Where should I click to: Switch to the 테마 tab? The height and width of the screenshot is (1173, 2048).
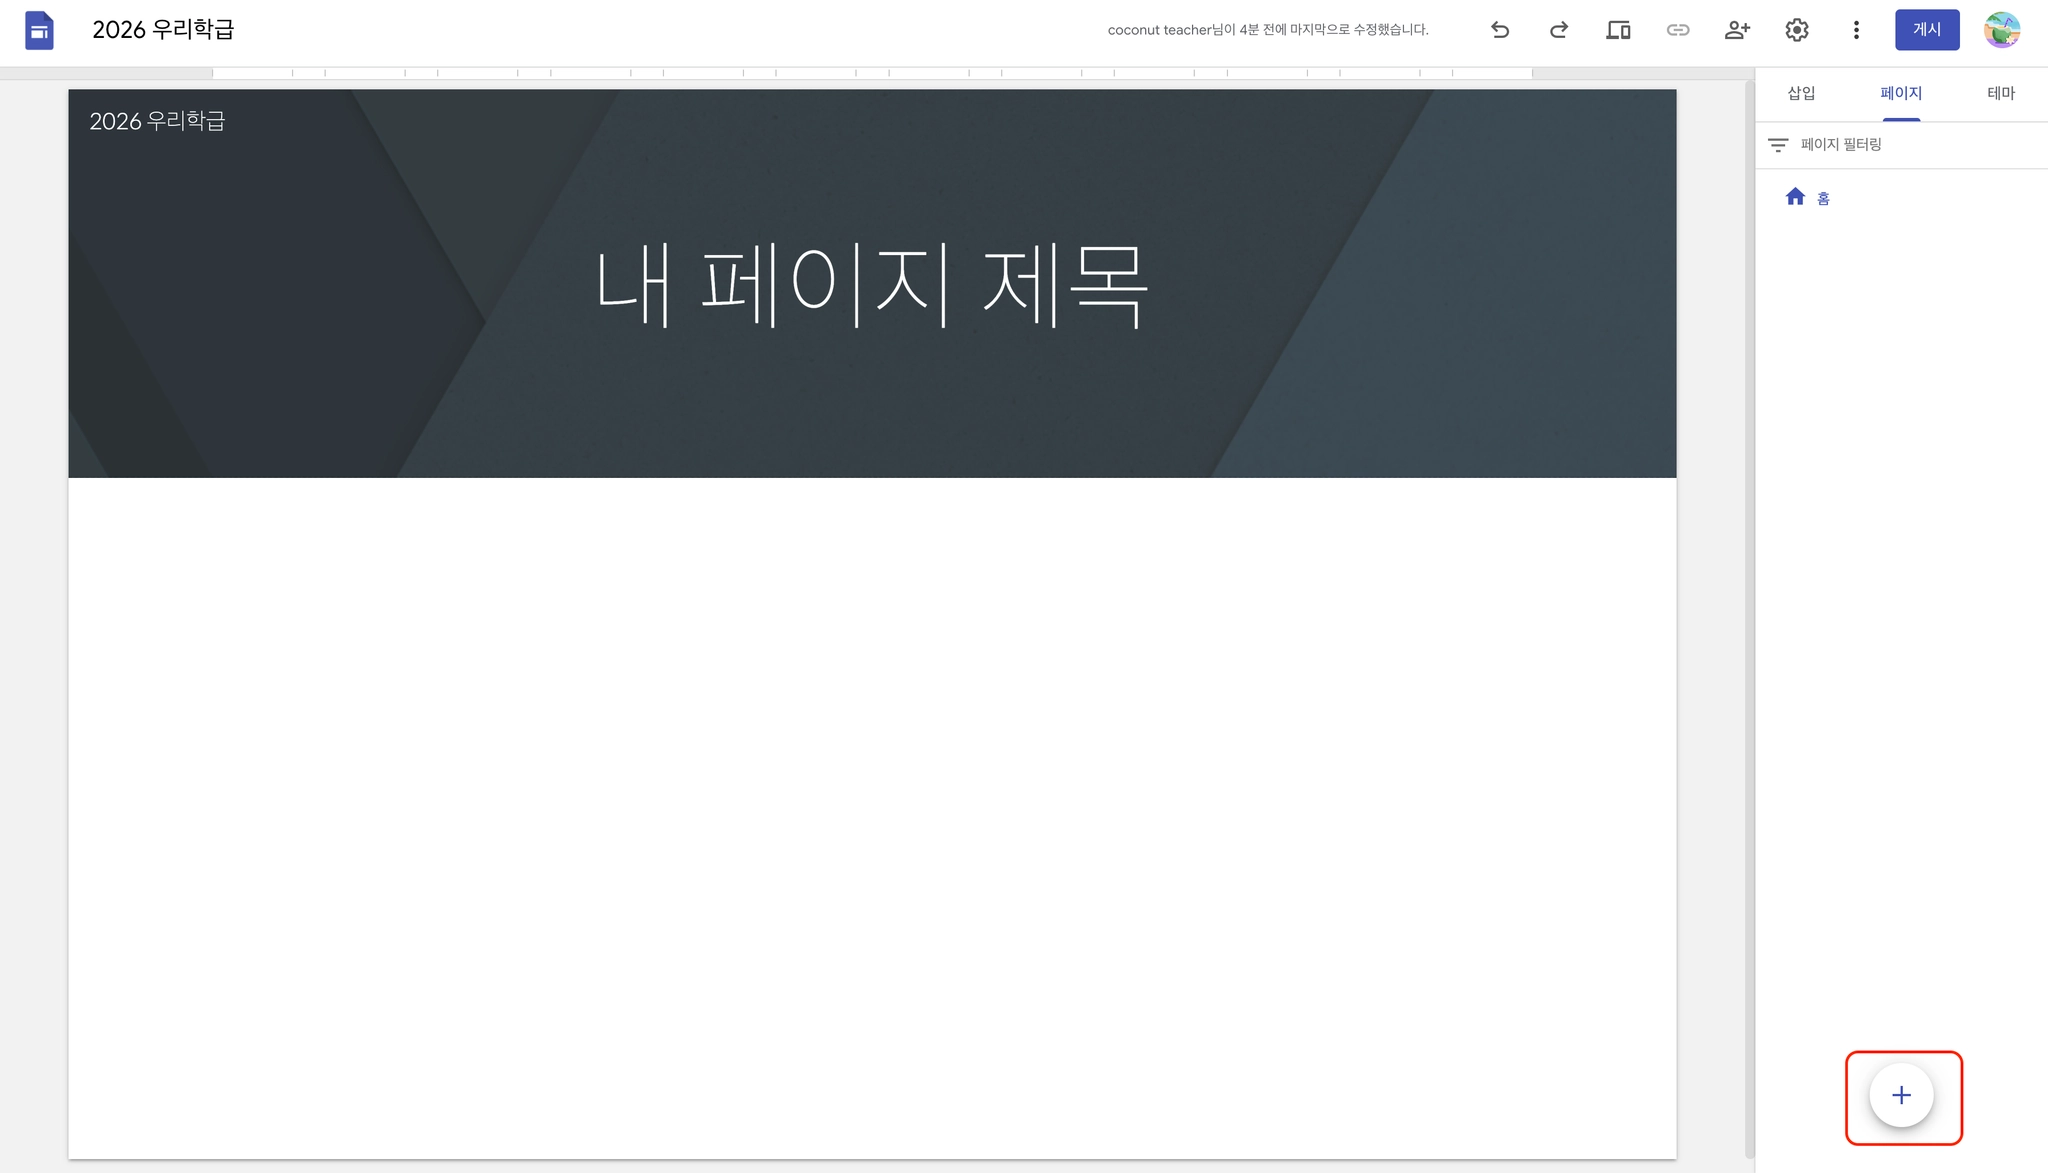coord(2000,93)
